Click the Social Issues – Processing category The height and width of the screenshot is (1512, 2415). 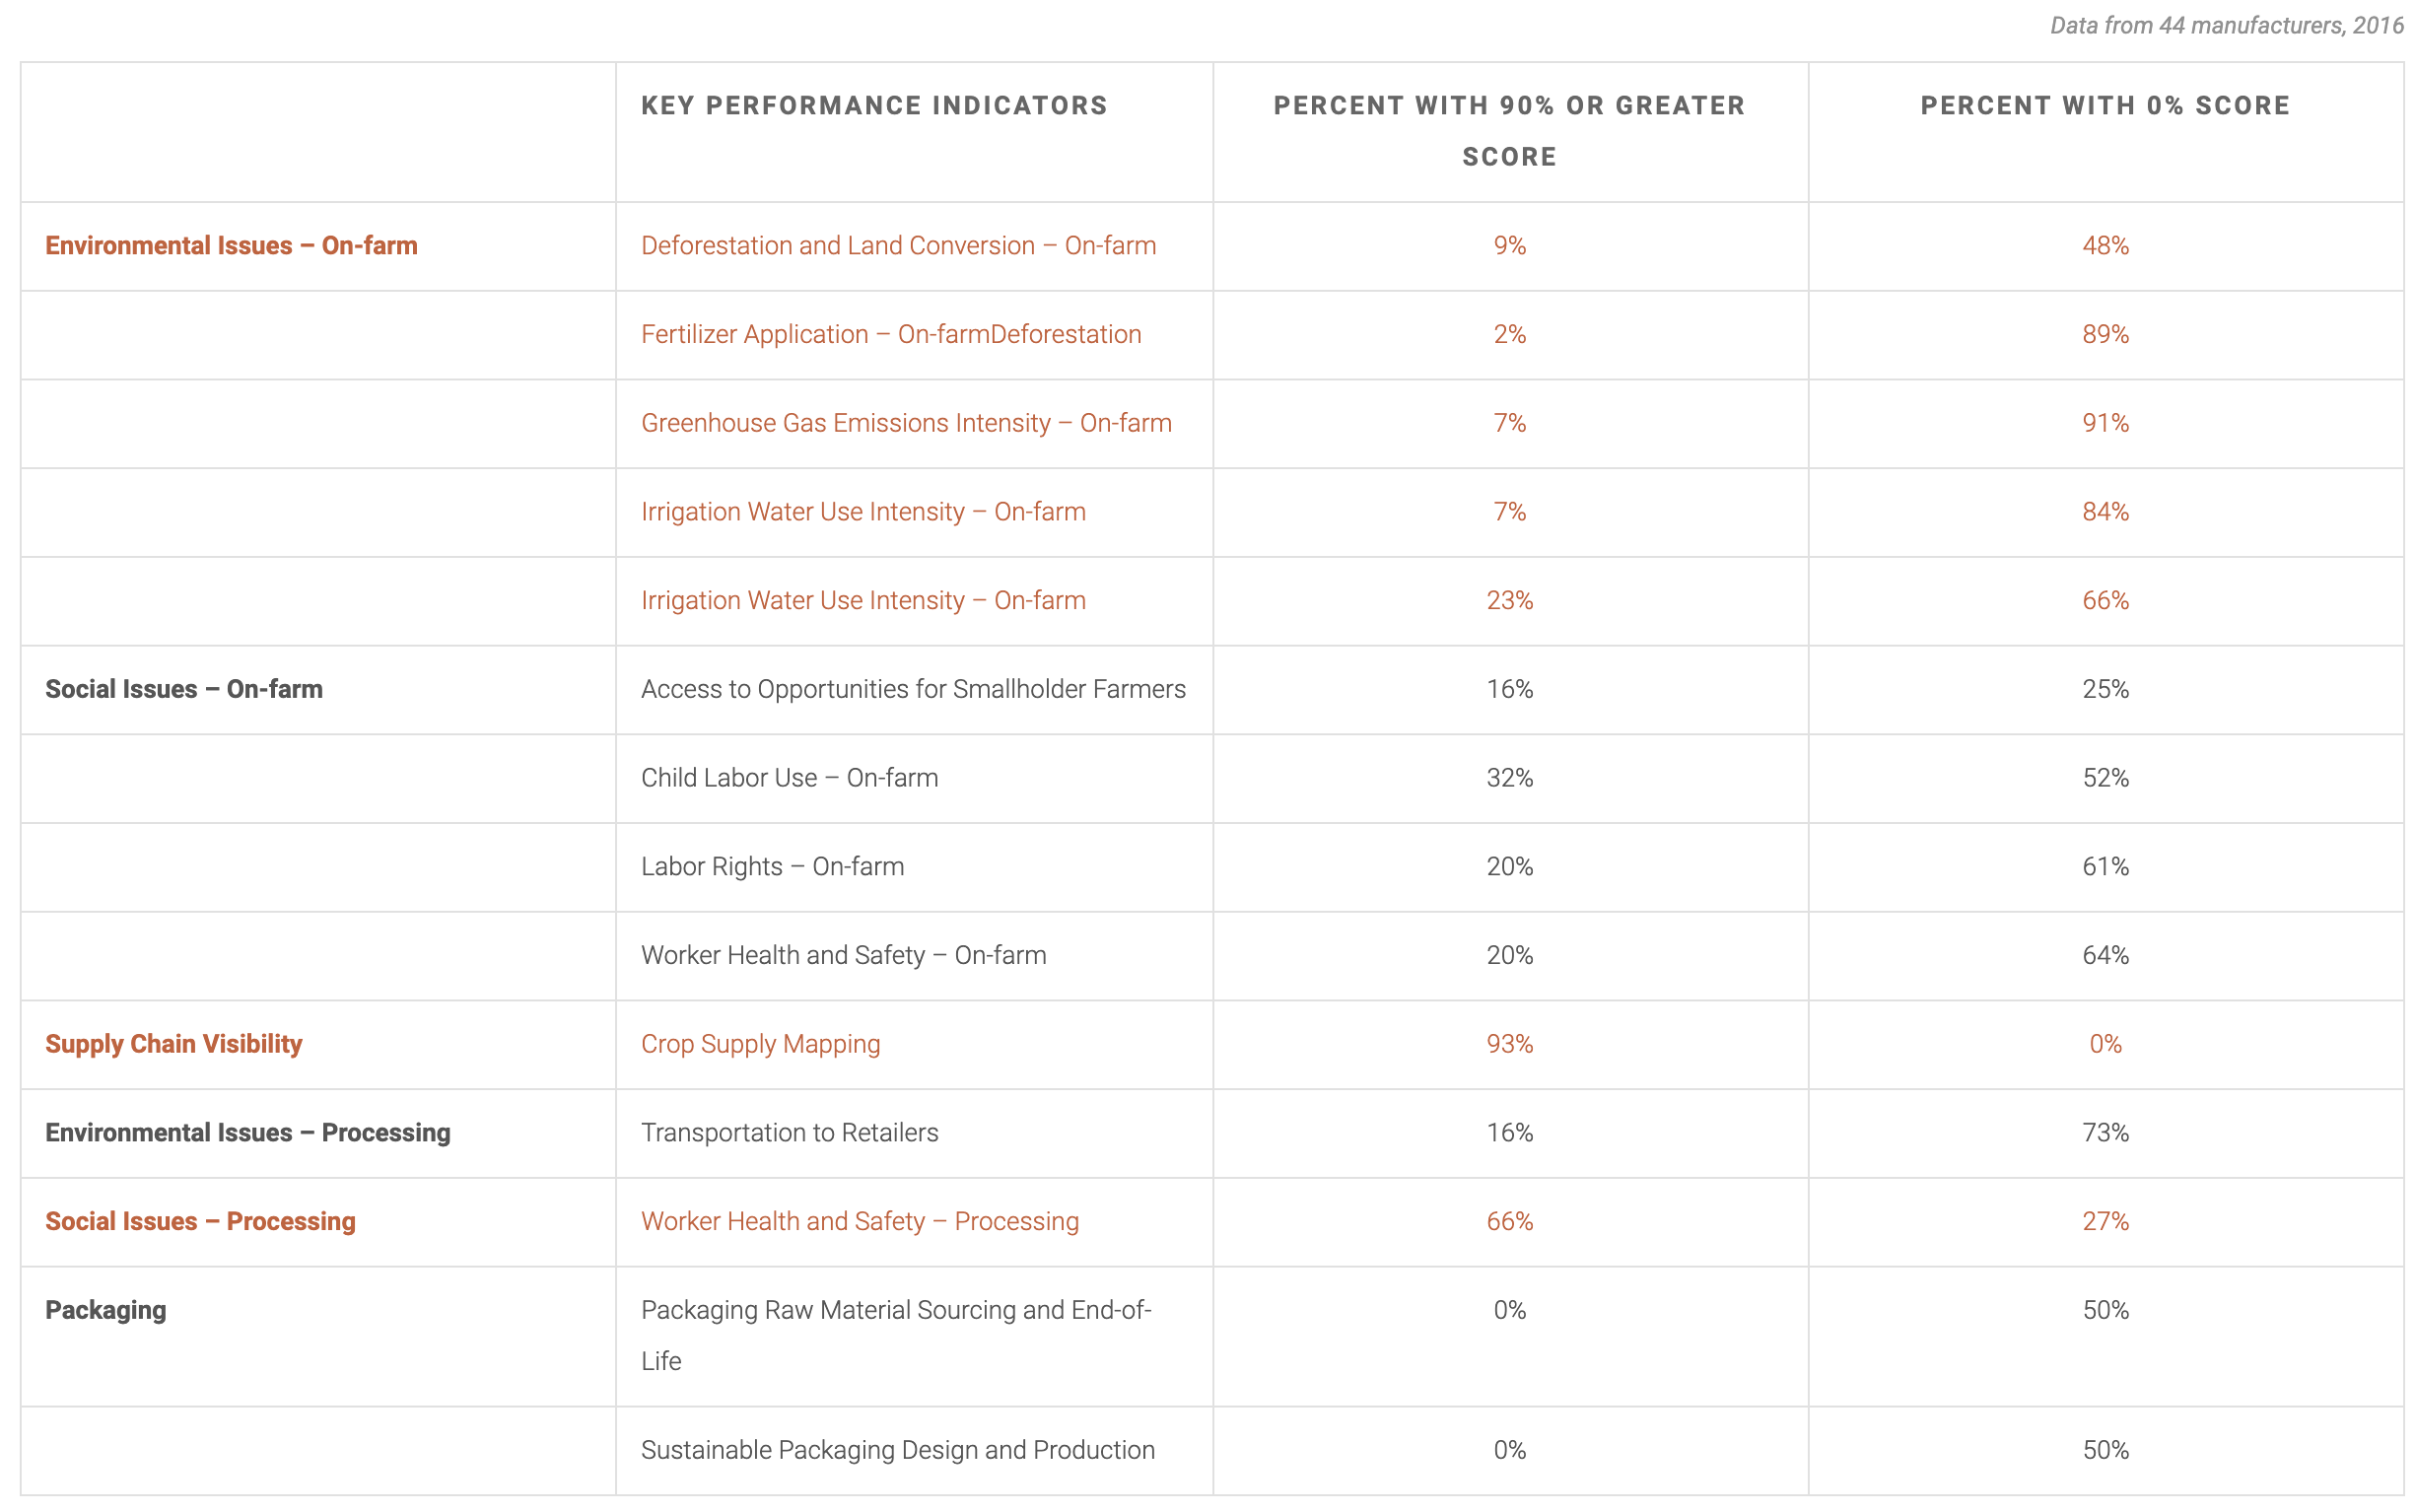pyautogui.click(x=200, y=1221)
